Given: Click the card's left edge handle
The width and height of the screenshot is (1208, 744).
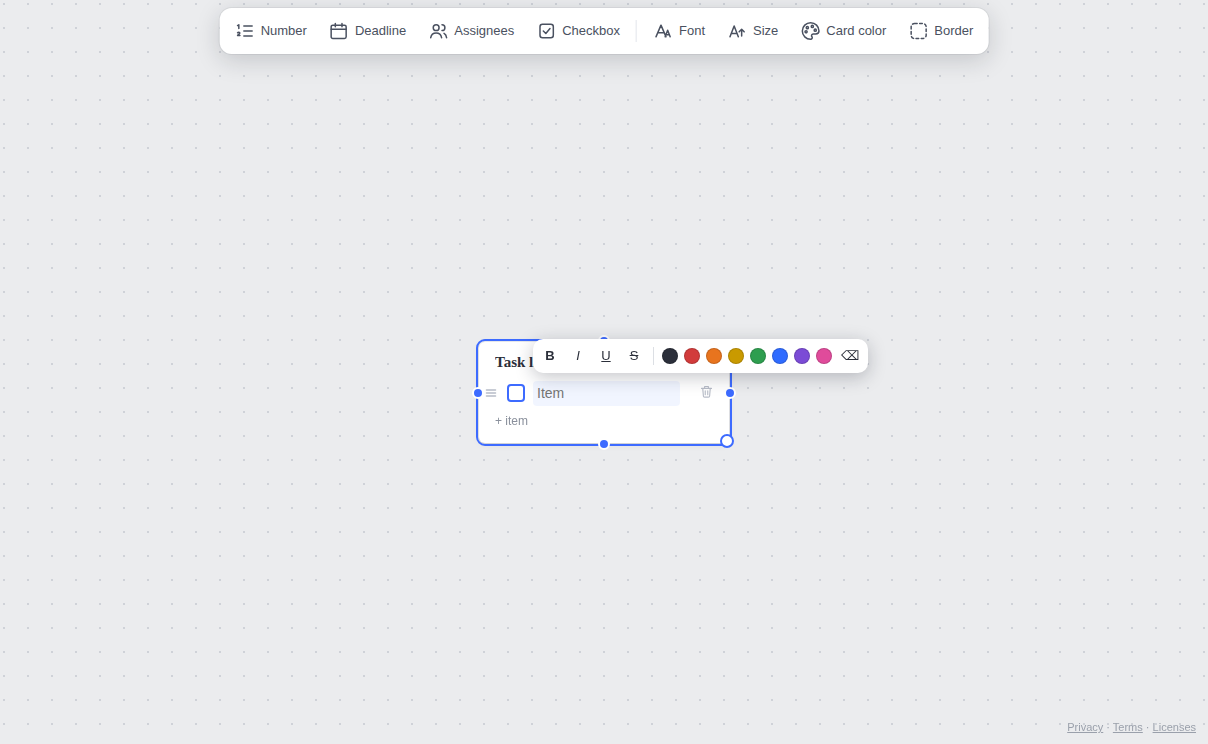Looking at the screenshot, I should pyautogui.click(x=478, y=393).
